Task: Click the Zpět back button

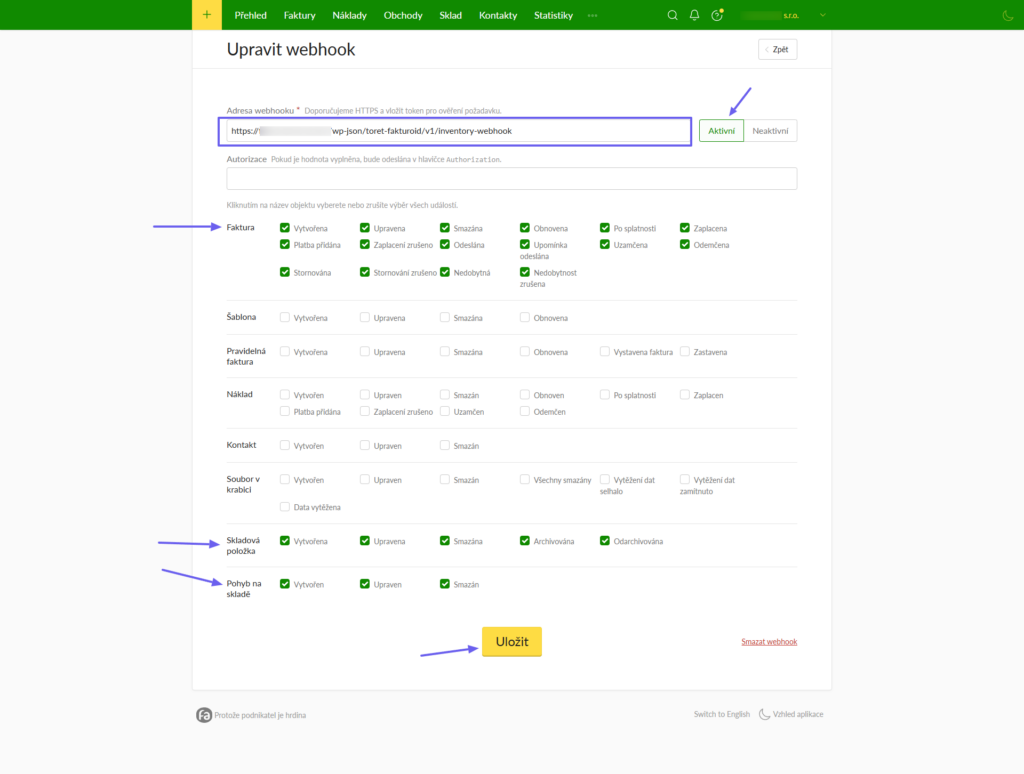Action: tap(777, 49)
